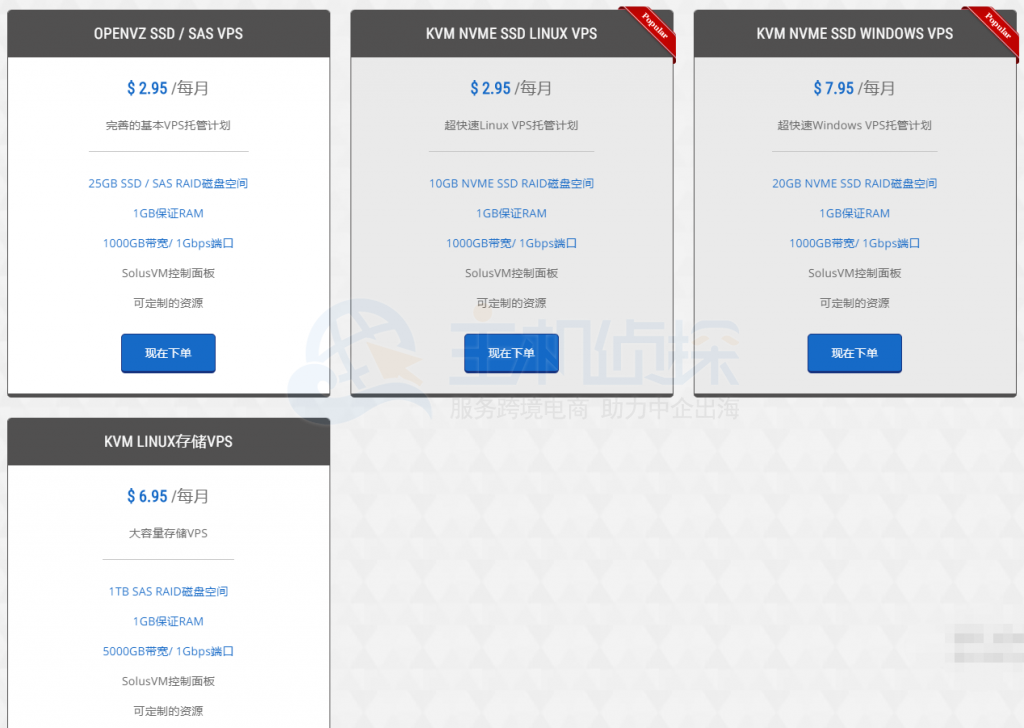Click the KVM NVME SSD LINUX VPS title bar
1024x728 pixels.
point(511,33)
